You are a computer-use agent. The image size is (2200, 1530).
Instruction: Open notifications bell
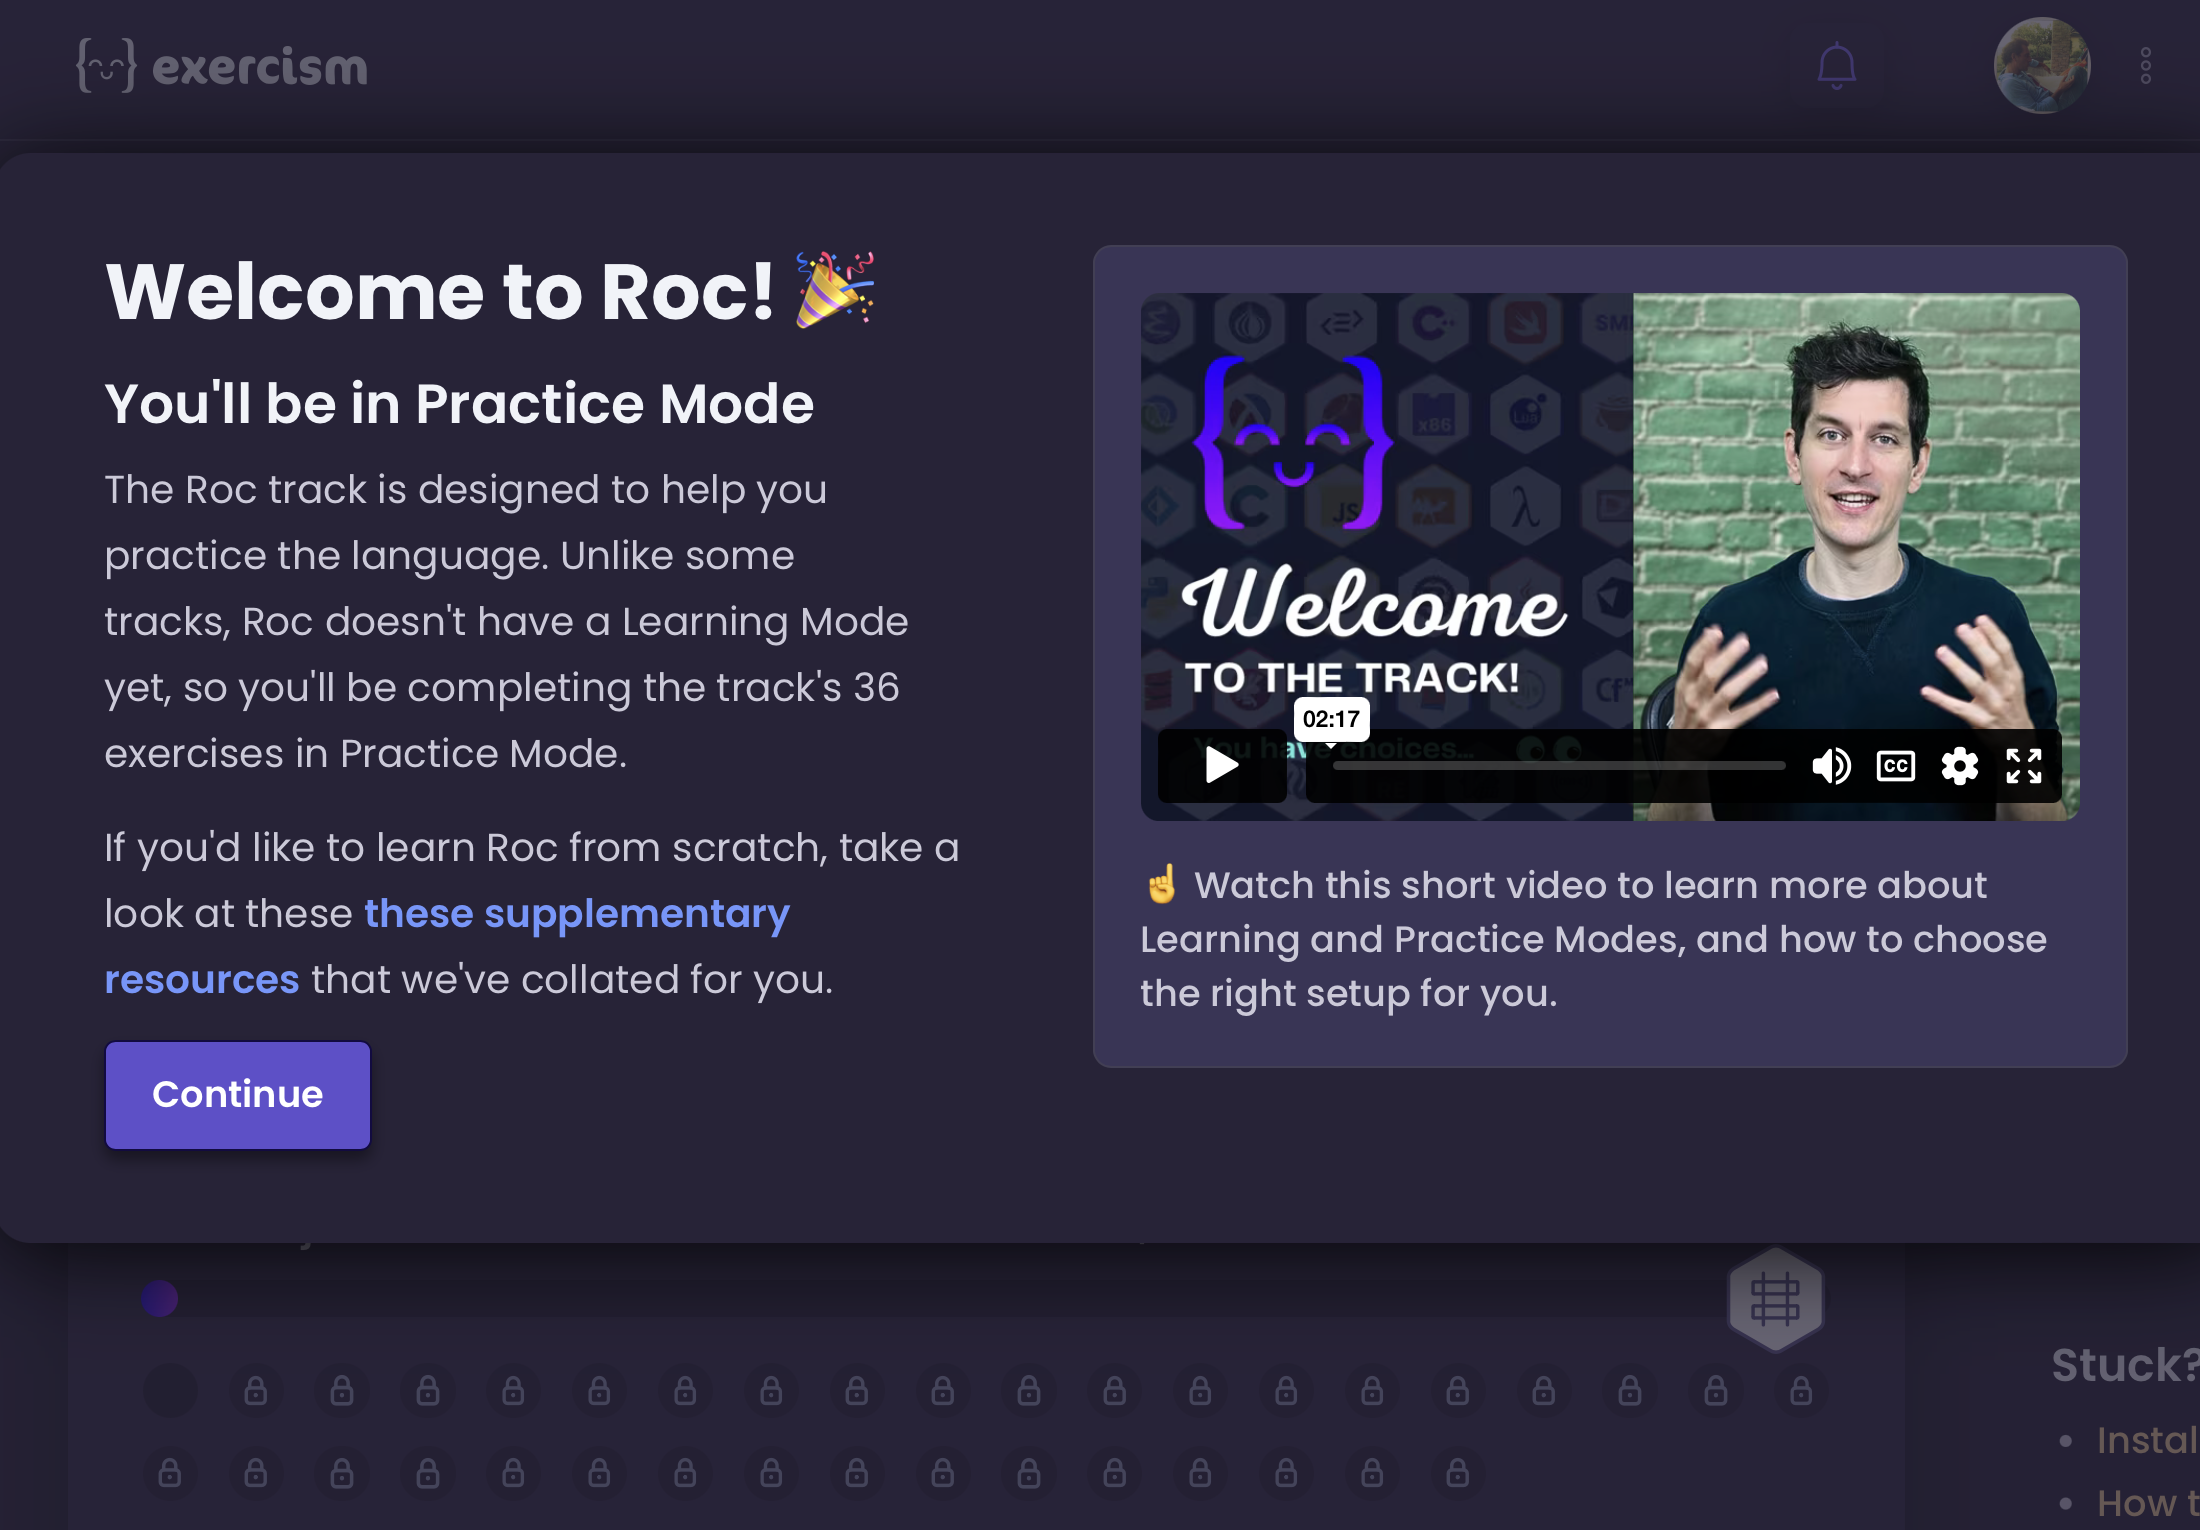tap(1836, 66)
